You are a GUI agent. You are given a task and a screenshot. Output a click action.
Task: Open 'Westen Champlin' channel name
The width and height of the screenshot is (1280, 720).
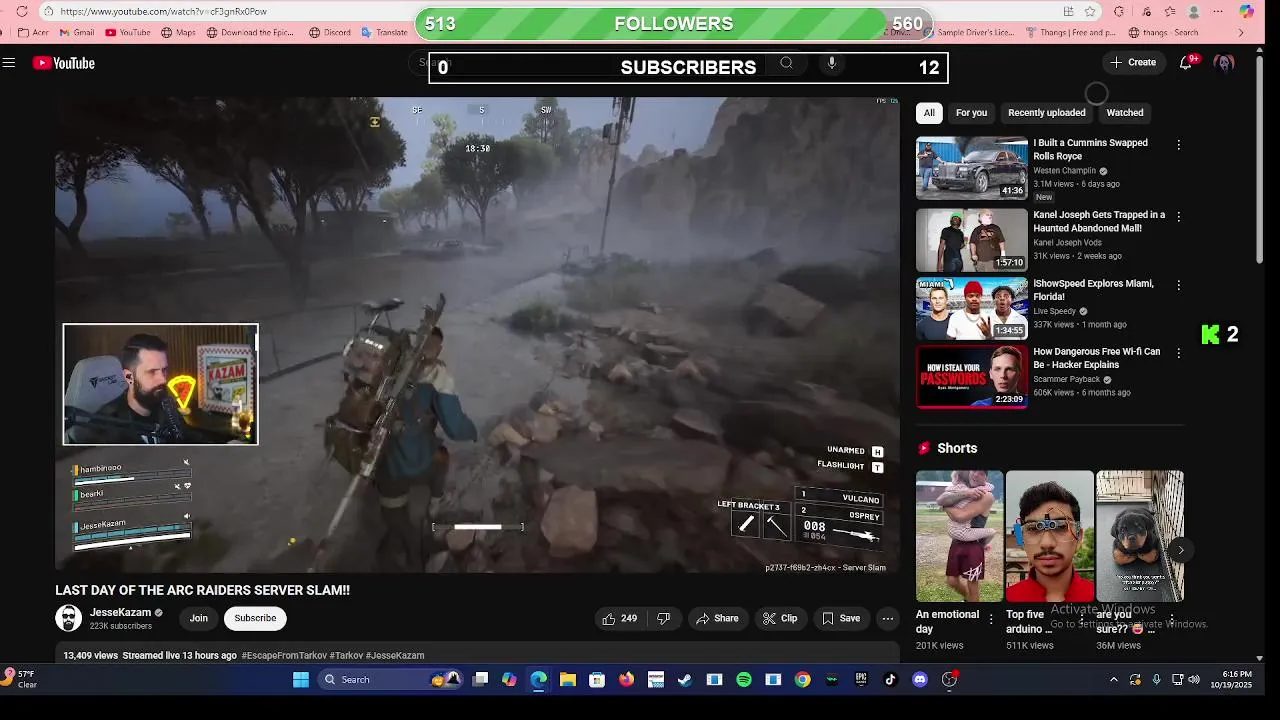click(x=1065, y=171)
